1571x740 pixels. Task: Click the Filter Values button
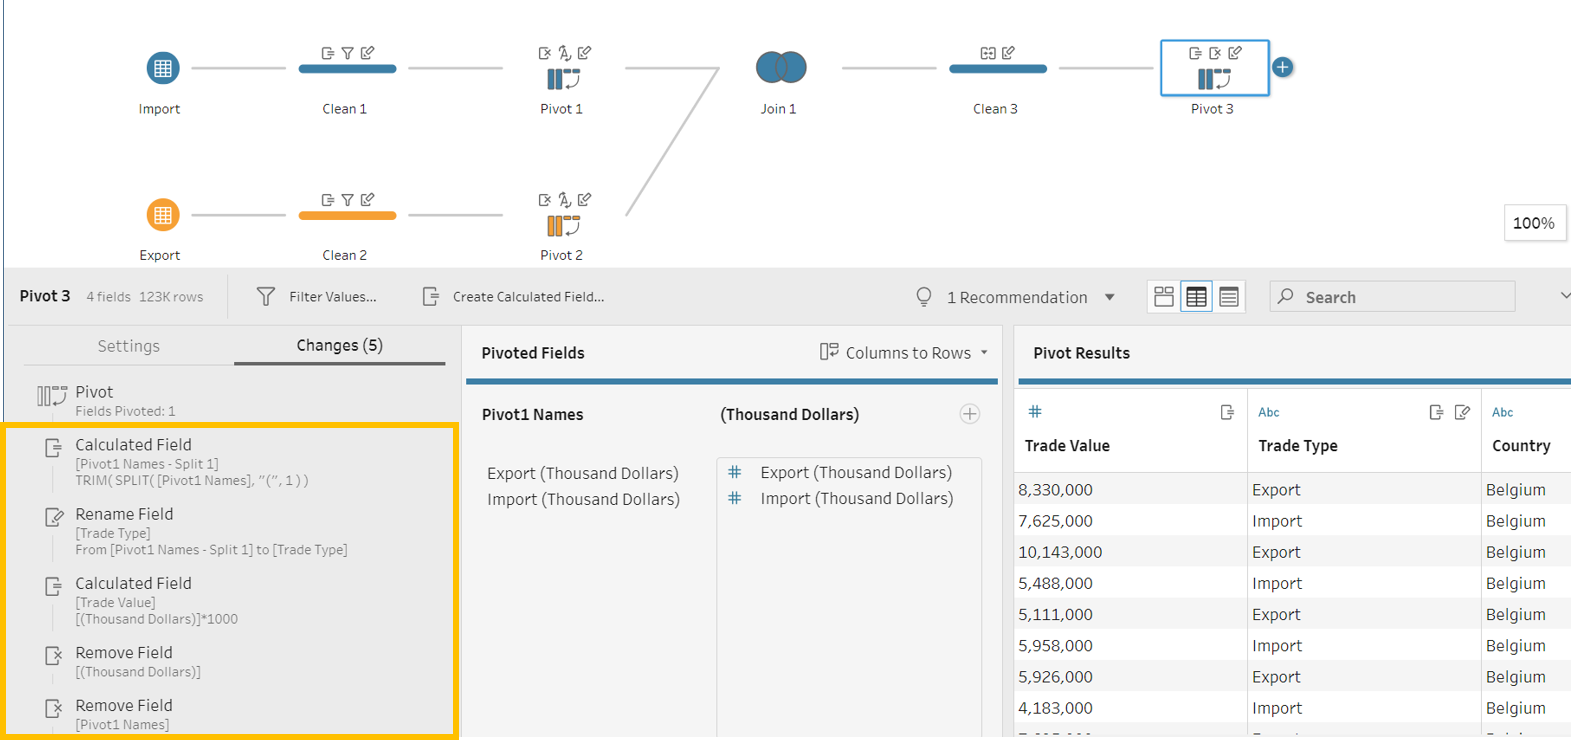coord(318,297)
